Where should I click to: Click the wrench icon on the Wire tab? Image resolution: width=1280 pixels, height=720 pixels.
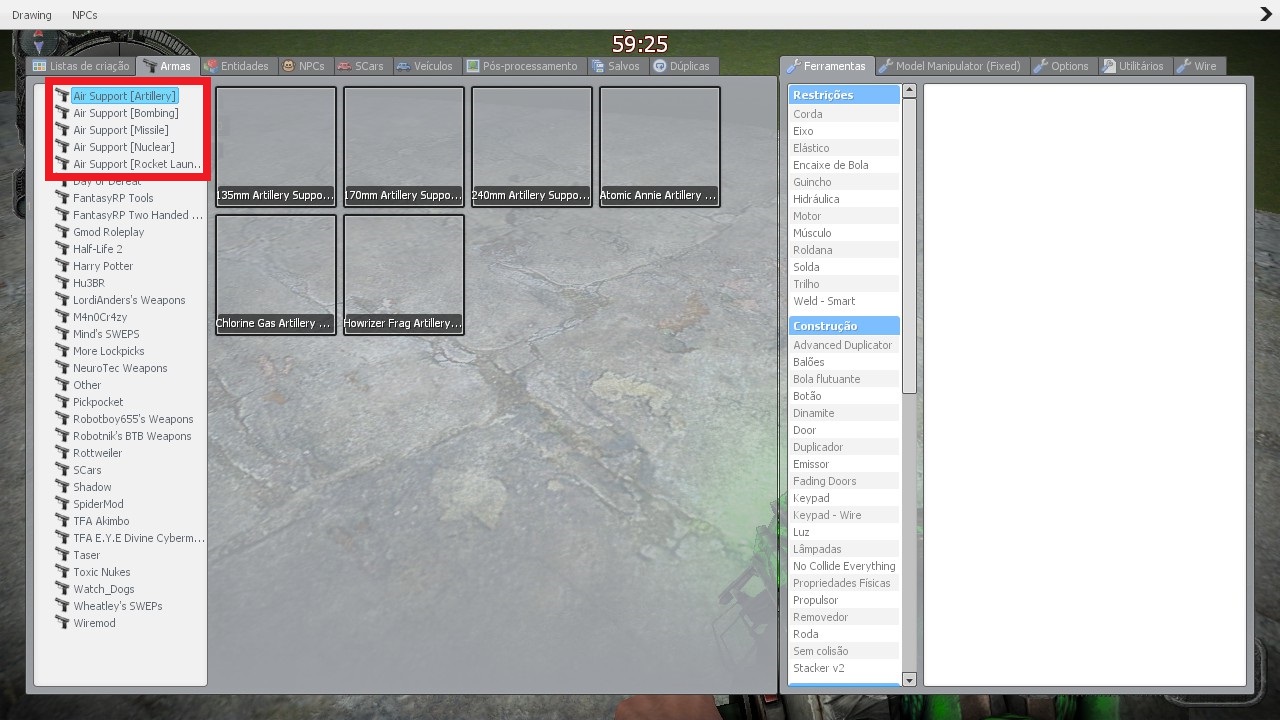point(1183,66)
